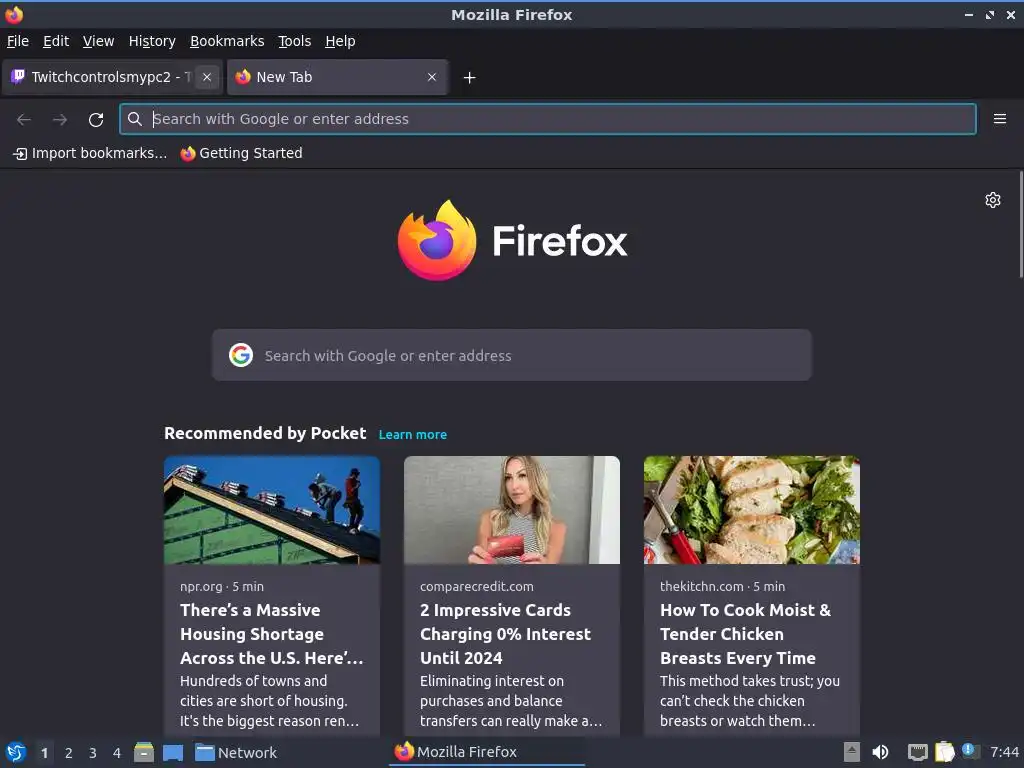Open the Bookmarks menu
The image size is (1024, 768).
227,41
